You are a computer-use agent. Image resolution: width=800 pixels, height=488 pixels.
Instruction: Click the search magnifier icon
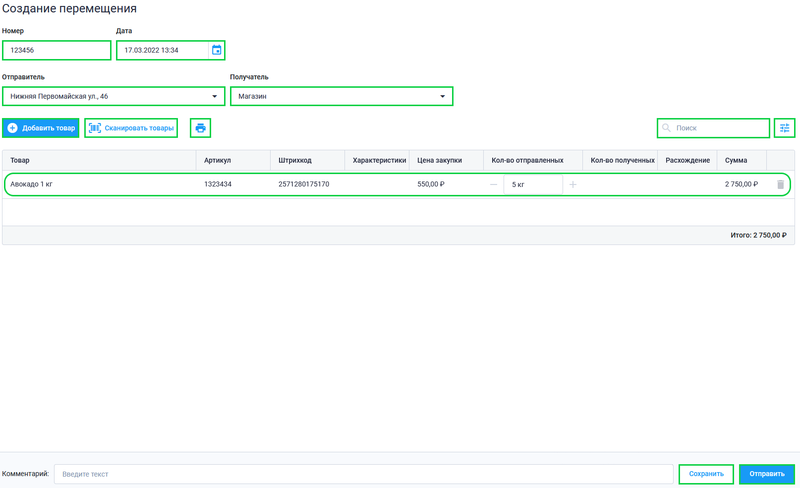point(667,128)
